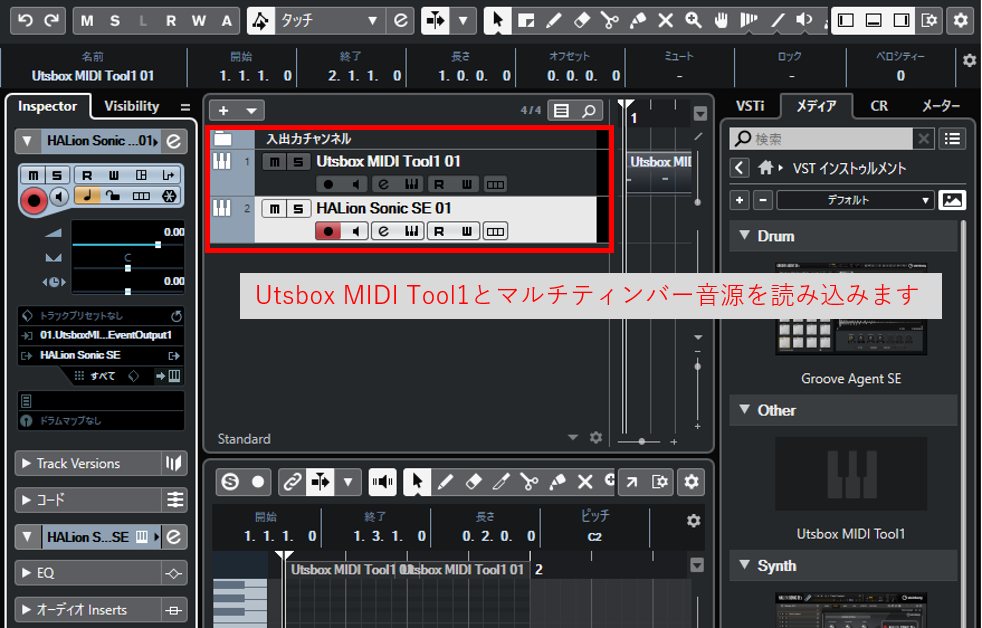Viewport: 982px width, 628px height.
Task: Collapse the Other instrument category
Action: [745, 409]
